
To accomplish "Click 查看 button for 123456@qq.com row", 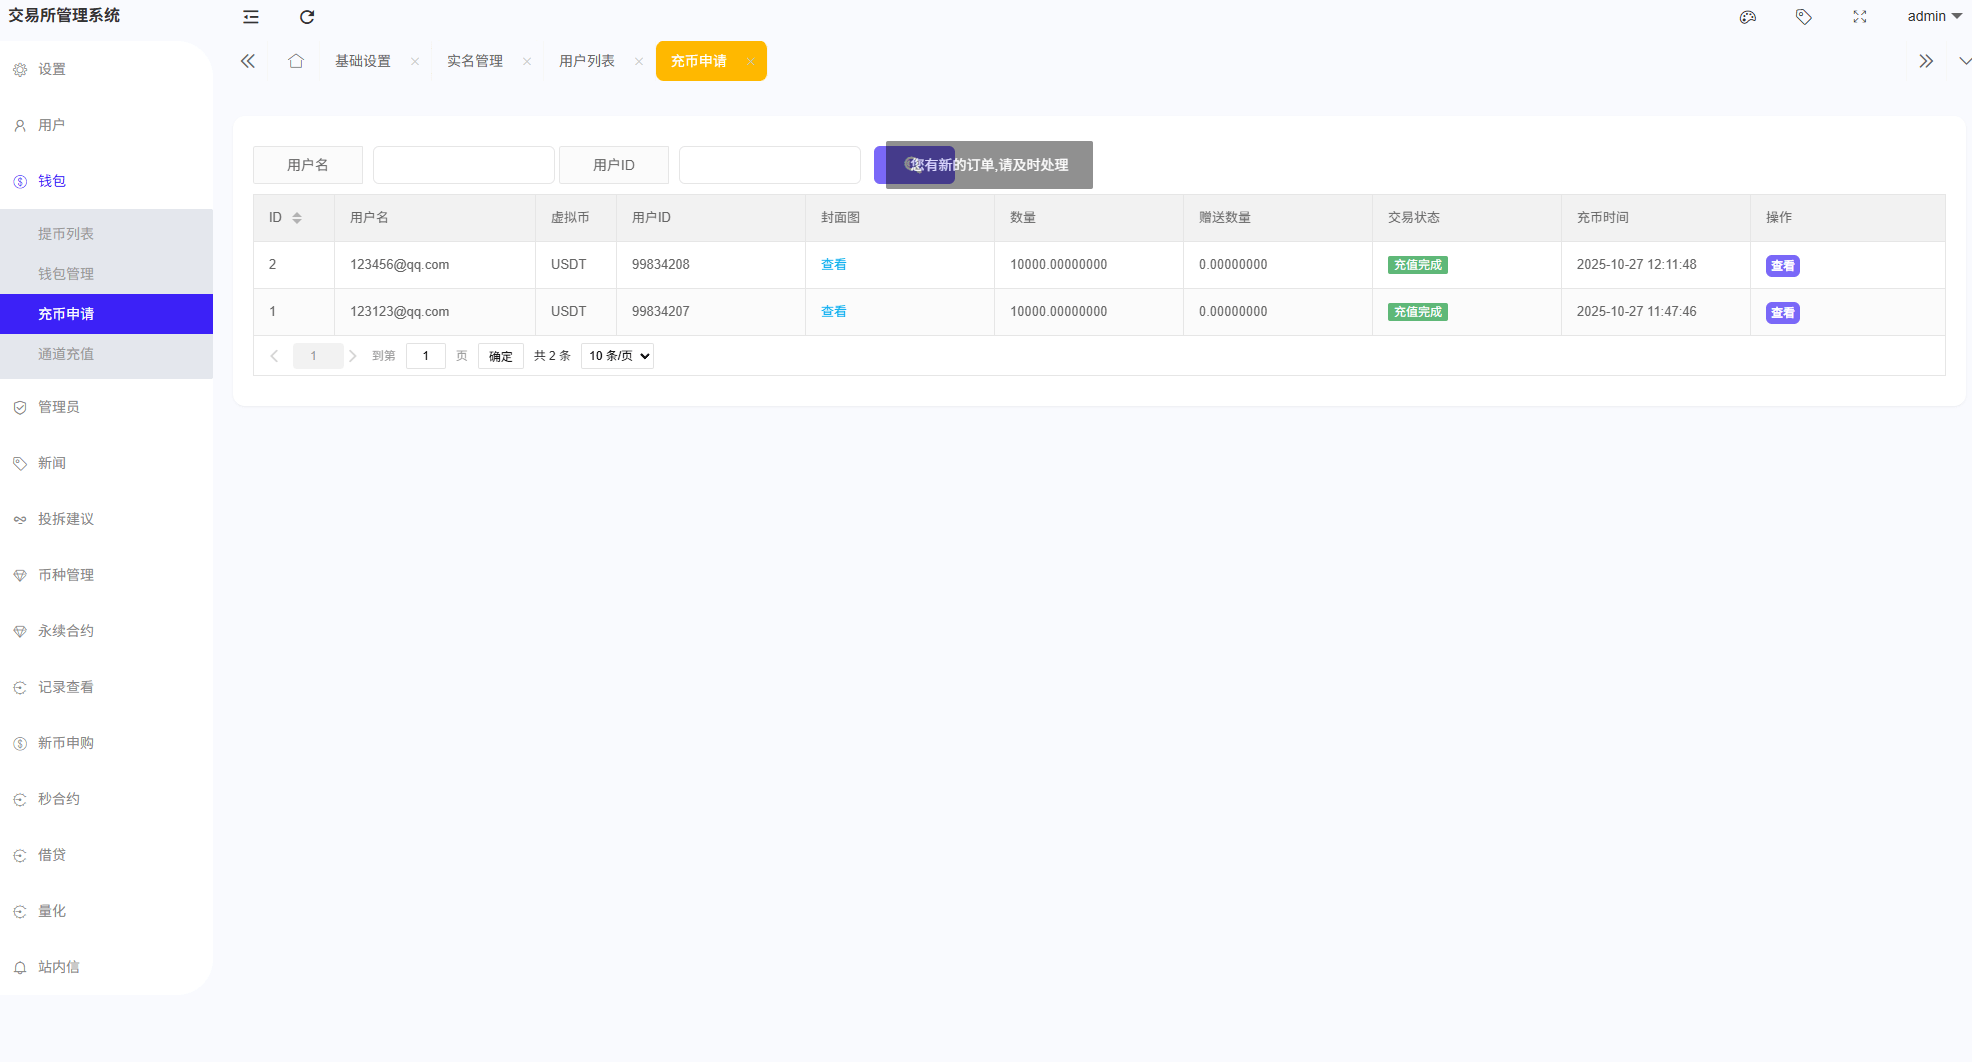I will click(x=1782, y=266).
